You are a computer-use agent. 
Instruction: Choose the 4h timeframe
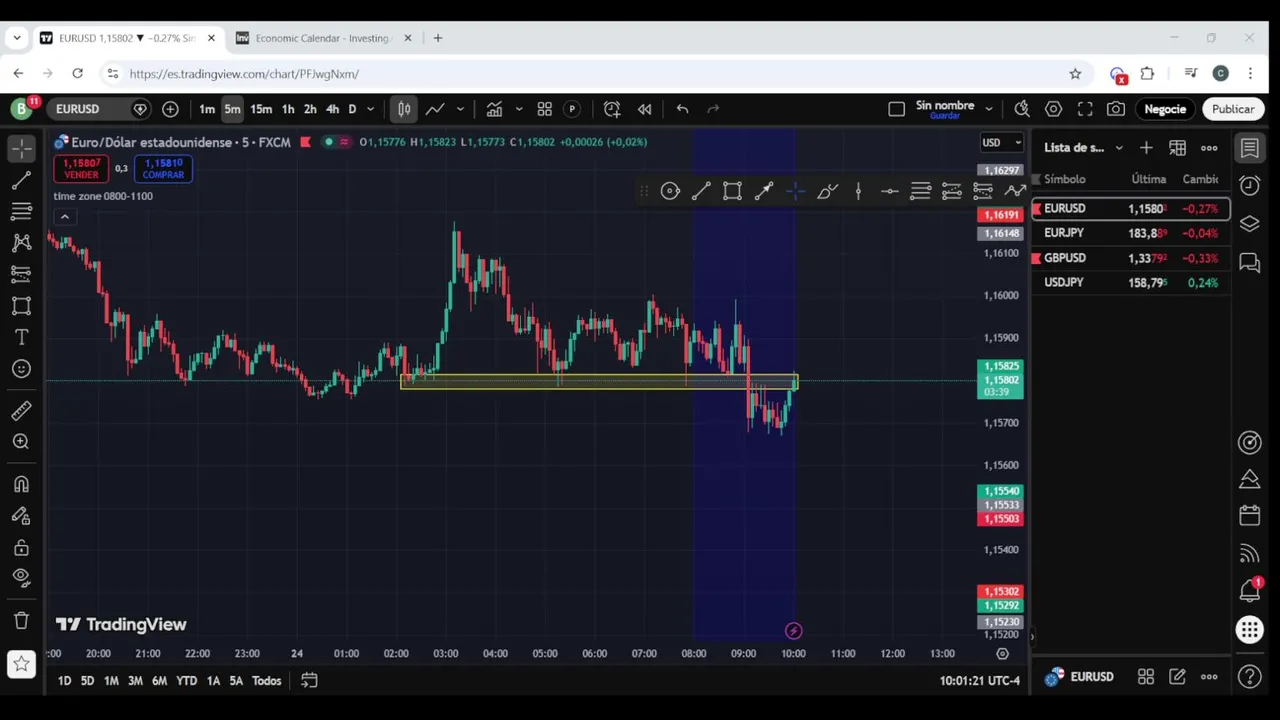click(332, 109)
